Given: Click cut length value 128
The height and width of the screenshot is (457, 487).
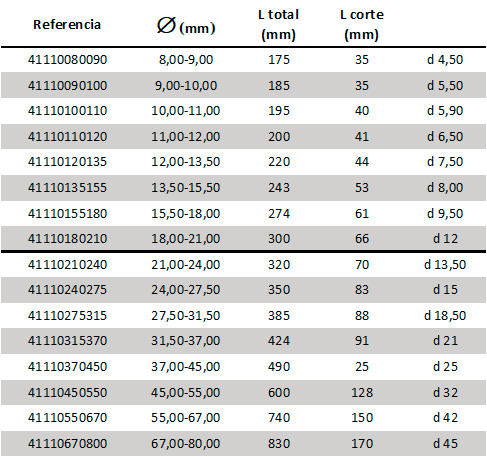Looking at the screenshot, I should pyautogui.click(x=362, y=393).
